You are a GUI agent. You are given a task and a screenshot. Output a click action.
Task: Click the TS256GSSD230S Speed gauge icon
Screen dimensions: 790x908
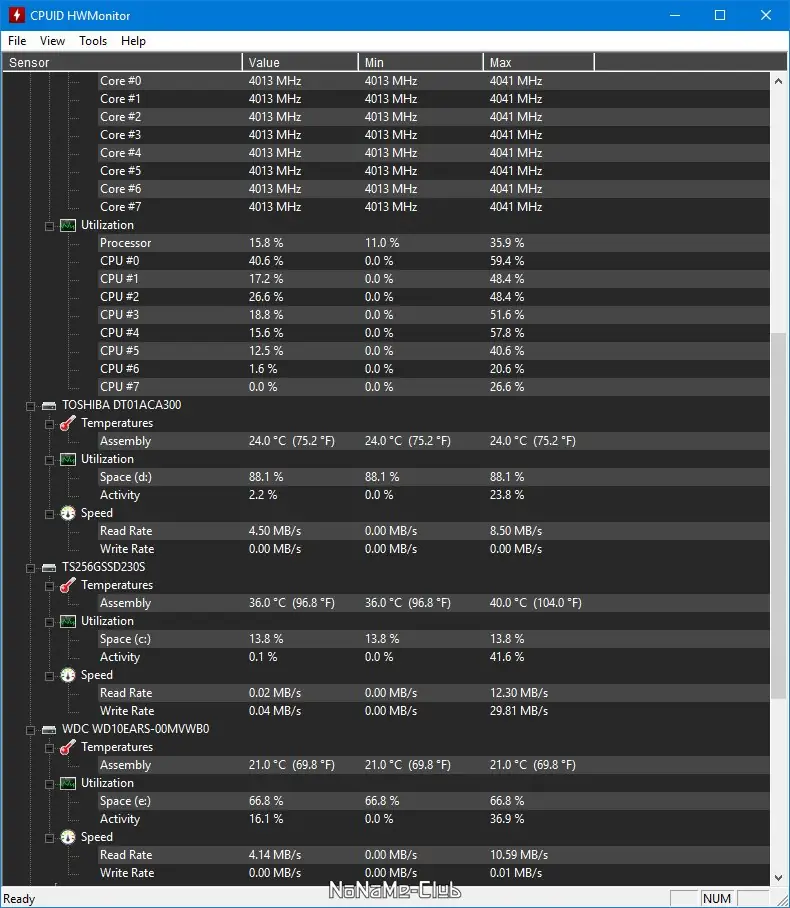coord(68,675)
